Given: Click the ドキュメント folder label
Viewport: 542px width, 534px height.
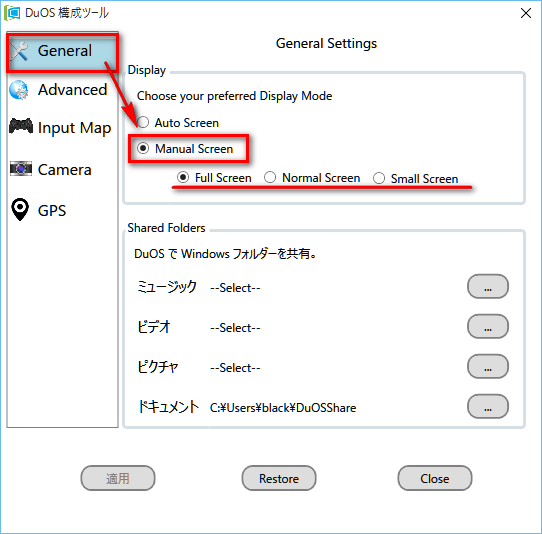Looking at the screenshot, I should click(168, 406).
